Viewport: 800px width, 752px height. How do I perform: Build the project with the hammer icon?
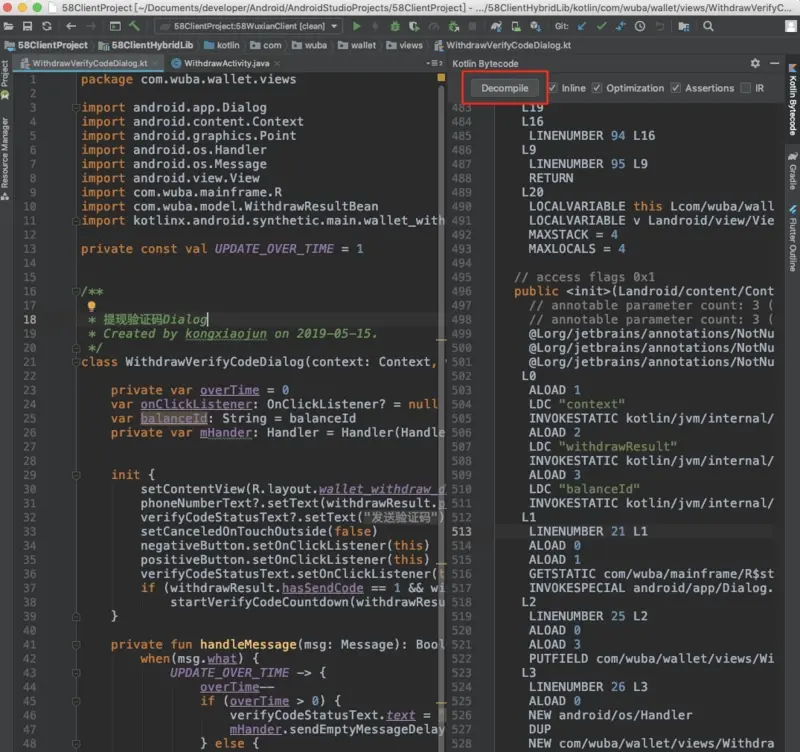tap(134, 26)
